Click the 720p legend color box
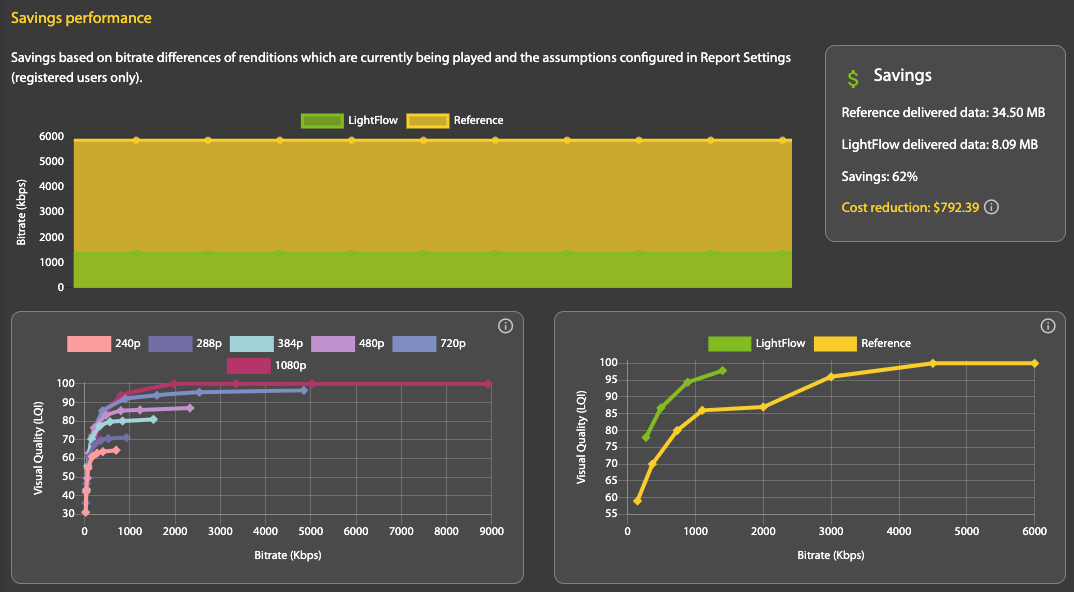1074x592 pixels. coord(414,344)
